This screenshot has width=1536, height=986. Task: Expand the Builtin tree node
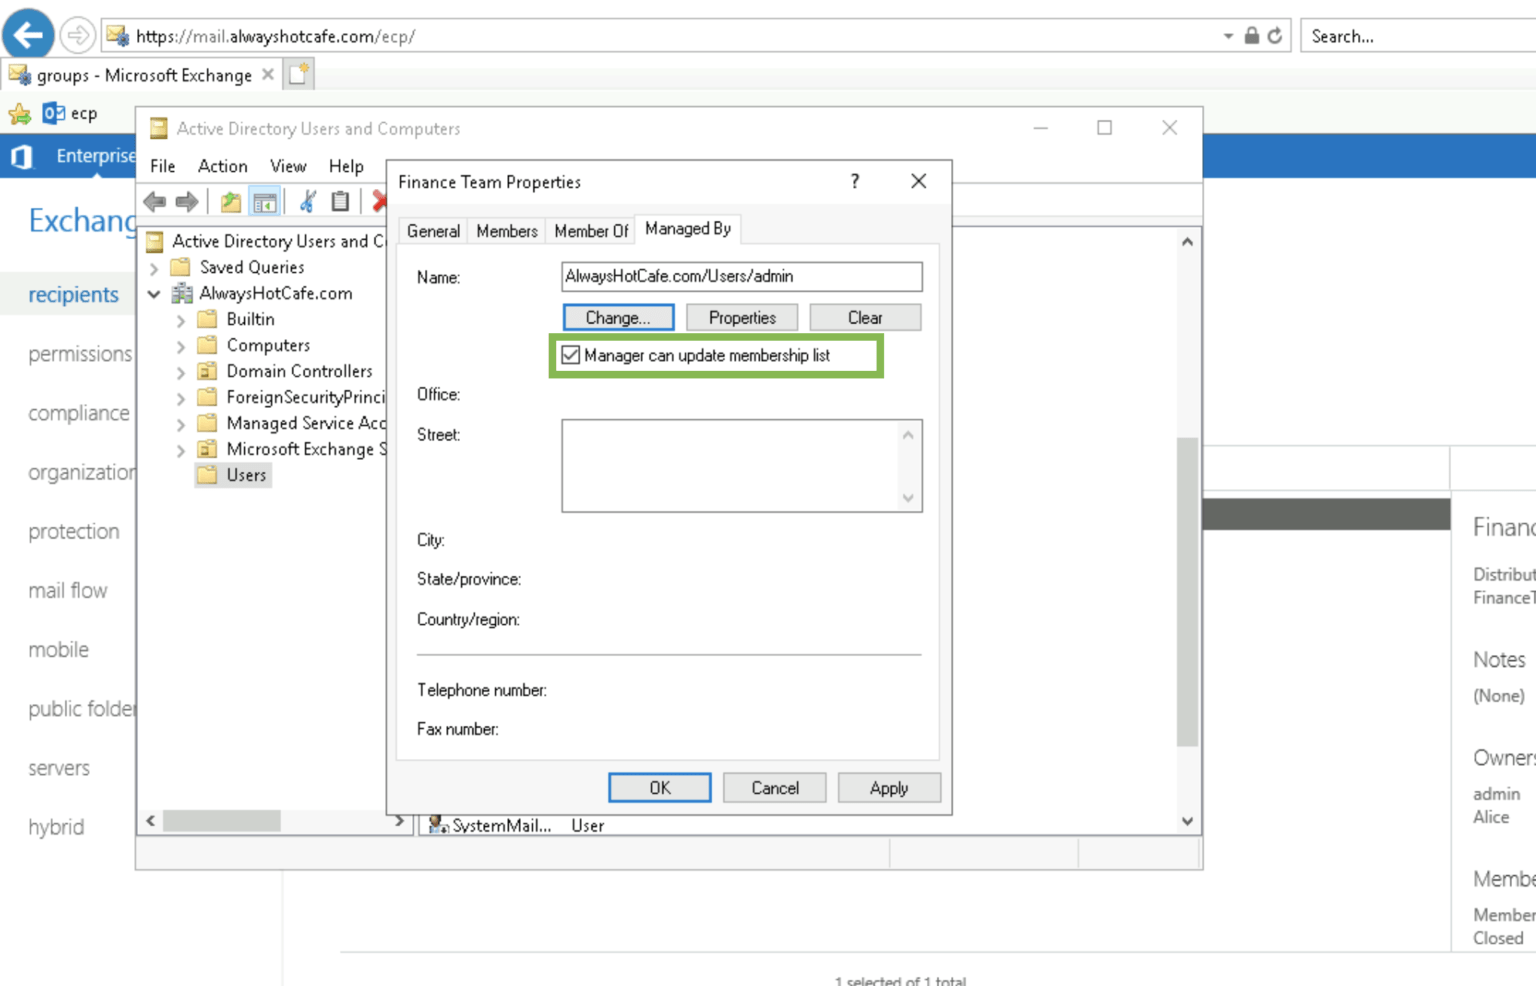pyautogui.click(x=181, y=320)
